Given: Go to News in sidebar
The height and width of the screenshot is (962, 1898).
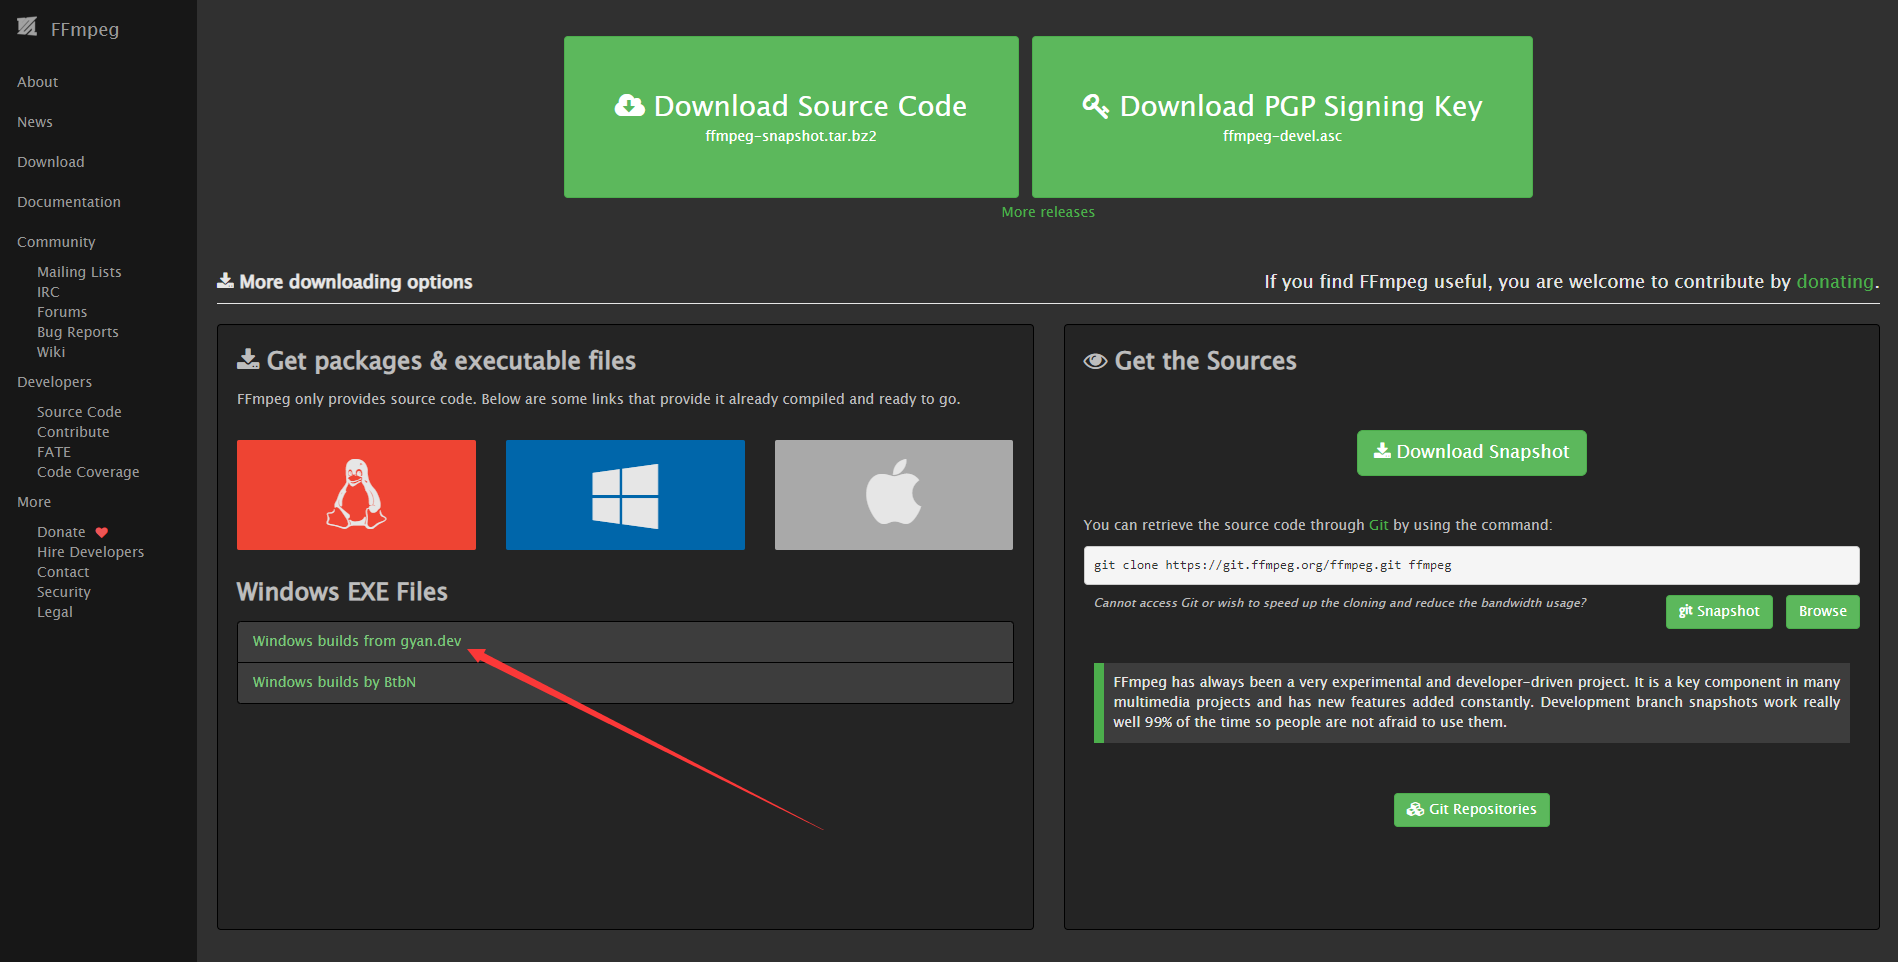Looking at the screenshot, I should [35, 122].
